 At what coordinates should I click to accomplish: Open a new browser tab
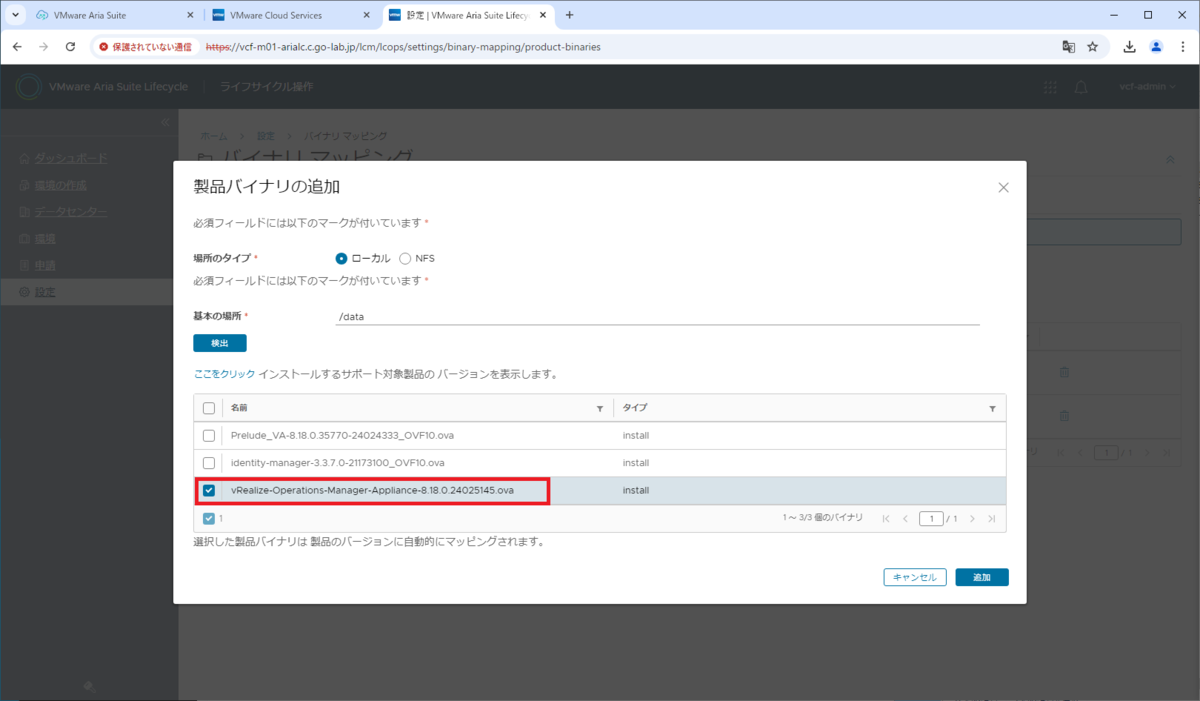pos(570,16)
